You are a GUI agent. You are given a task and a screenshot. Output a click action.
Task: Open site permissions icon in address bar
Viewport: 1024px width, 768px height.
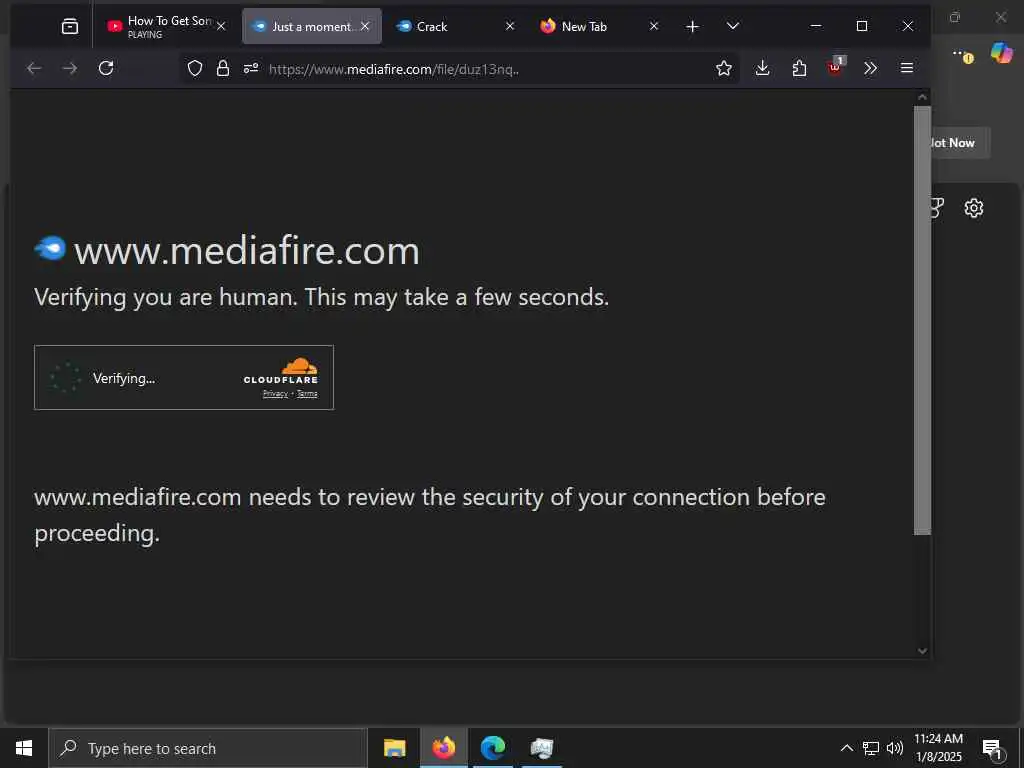pos(251,69)
